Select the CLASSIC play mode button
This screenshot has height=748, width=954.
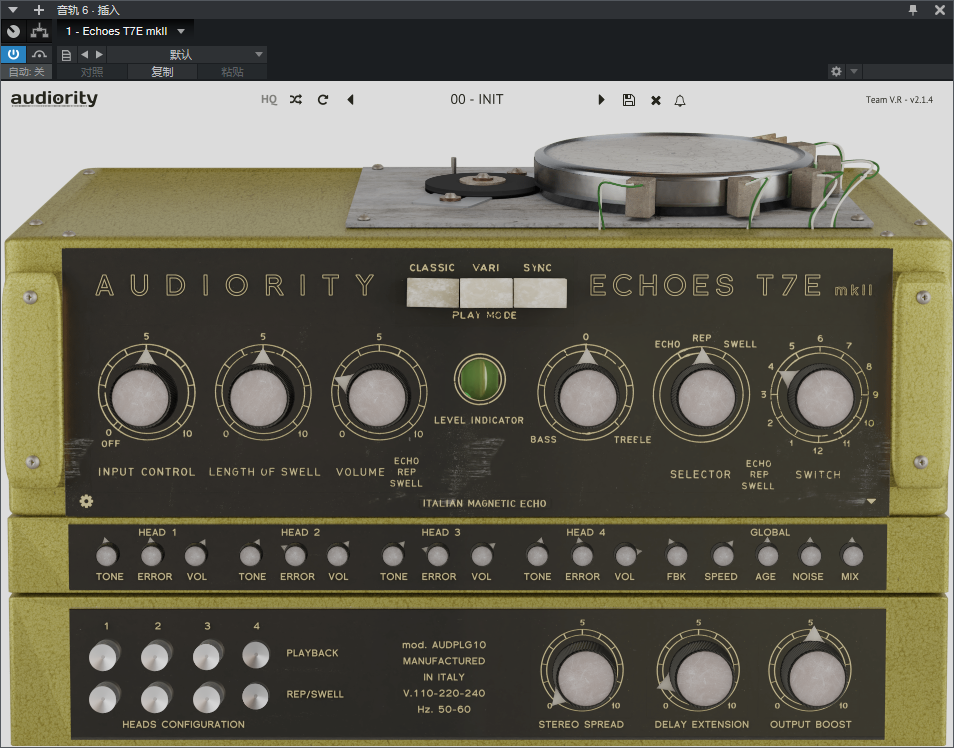pos(433,293)
